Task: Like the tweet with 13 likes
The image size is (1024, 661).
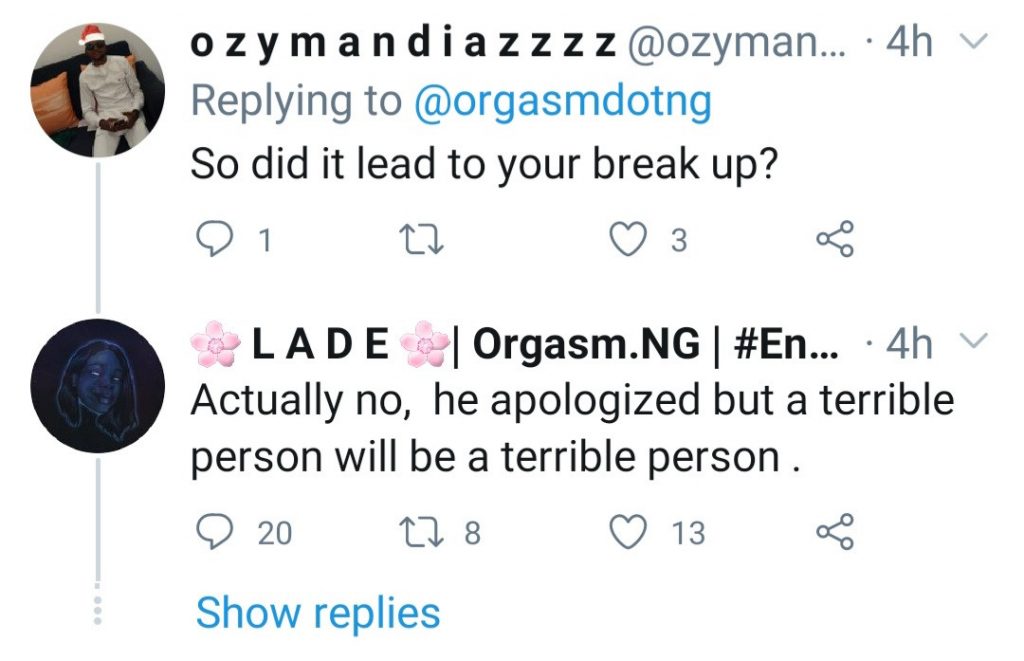Action: click(628, 532)
